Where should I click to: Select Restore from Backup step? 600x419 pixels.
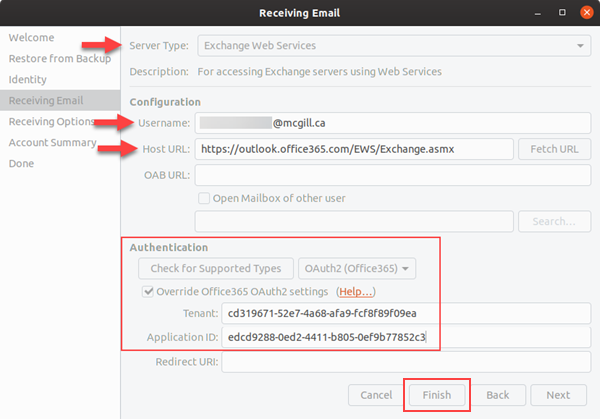point(60,59)
